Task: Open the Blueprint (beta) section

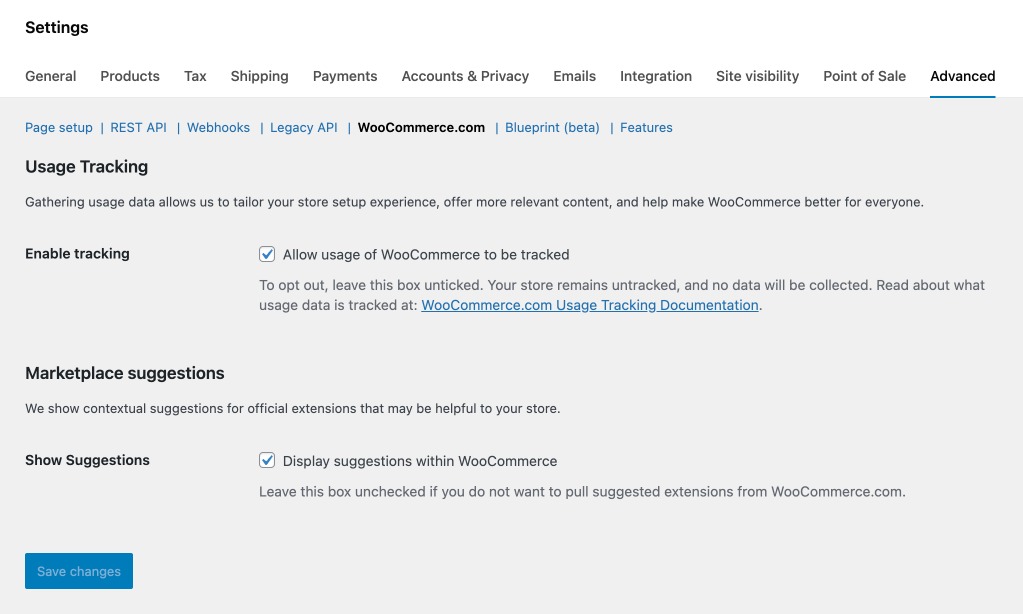Action: [552, 127]
